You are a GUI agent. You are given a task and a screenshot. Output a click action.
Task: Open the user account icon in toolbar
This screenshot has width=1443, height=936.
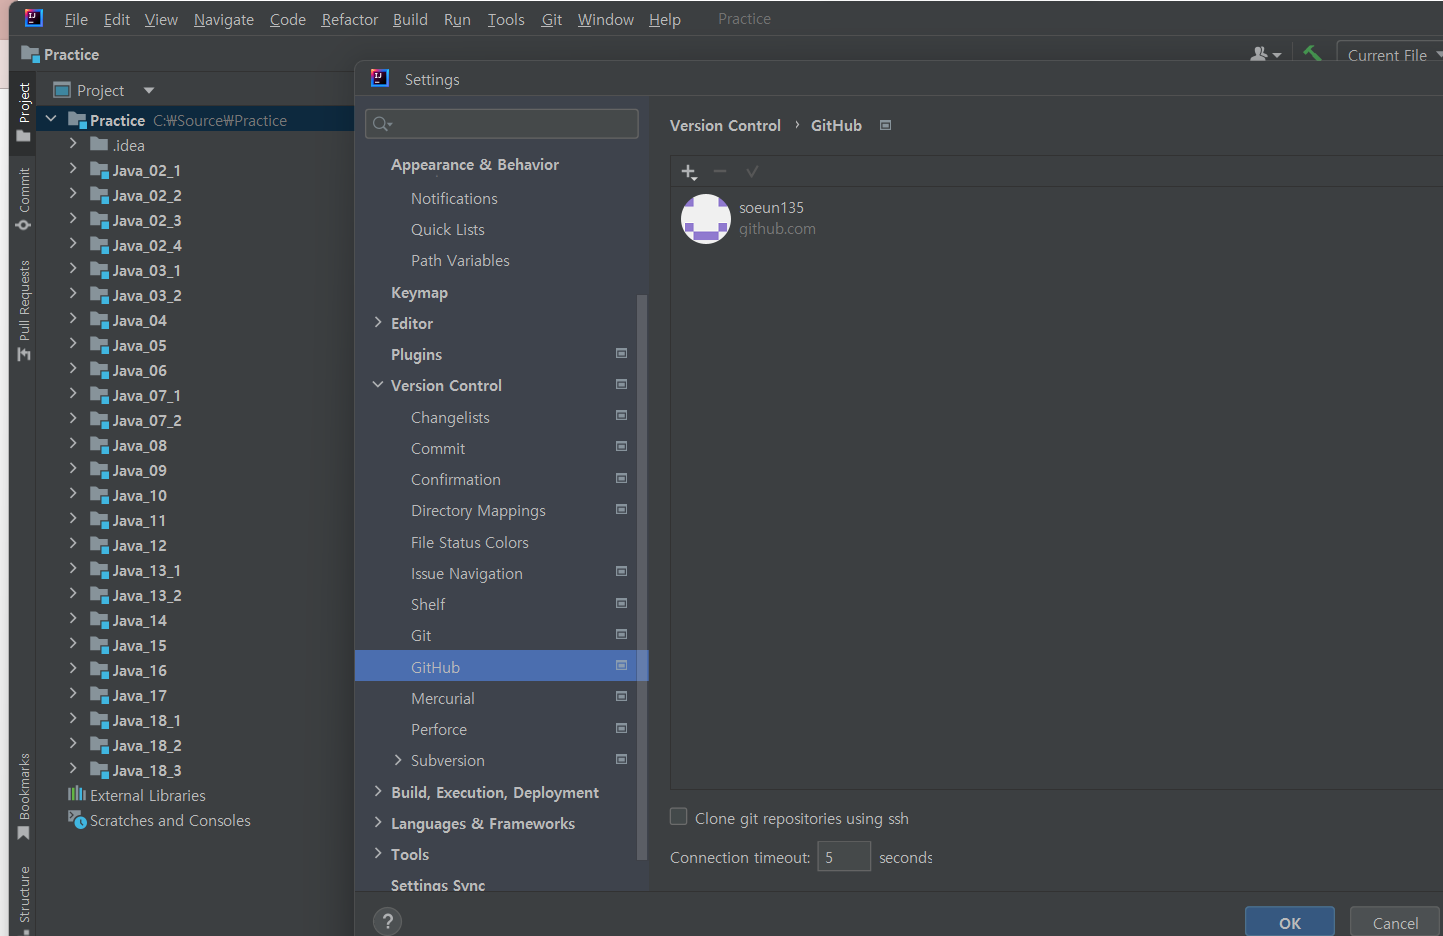1264,54
